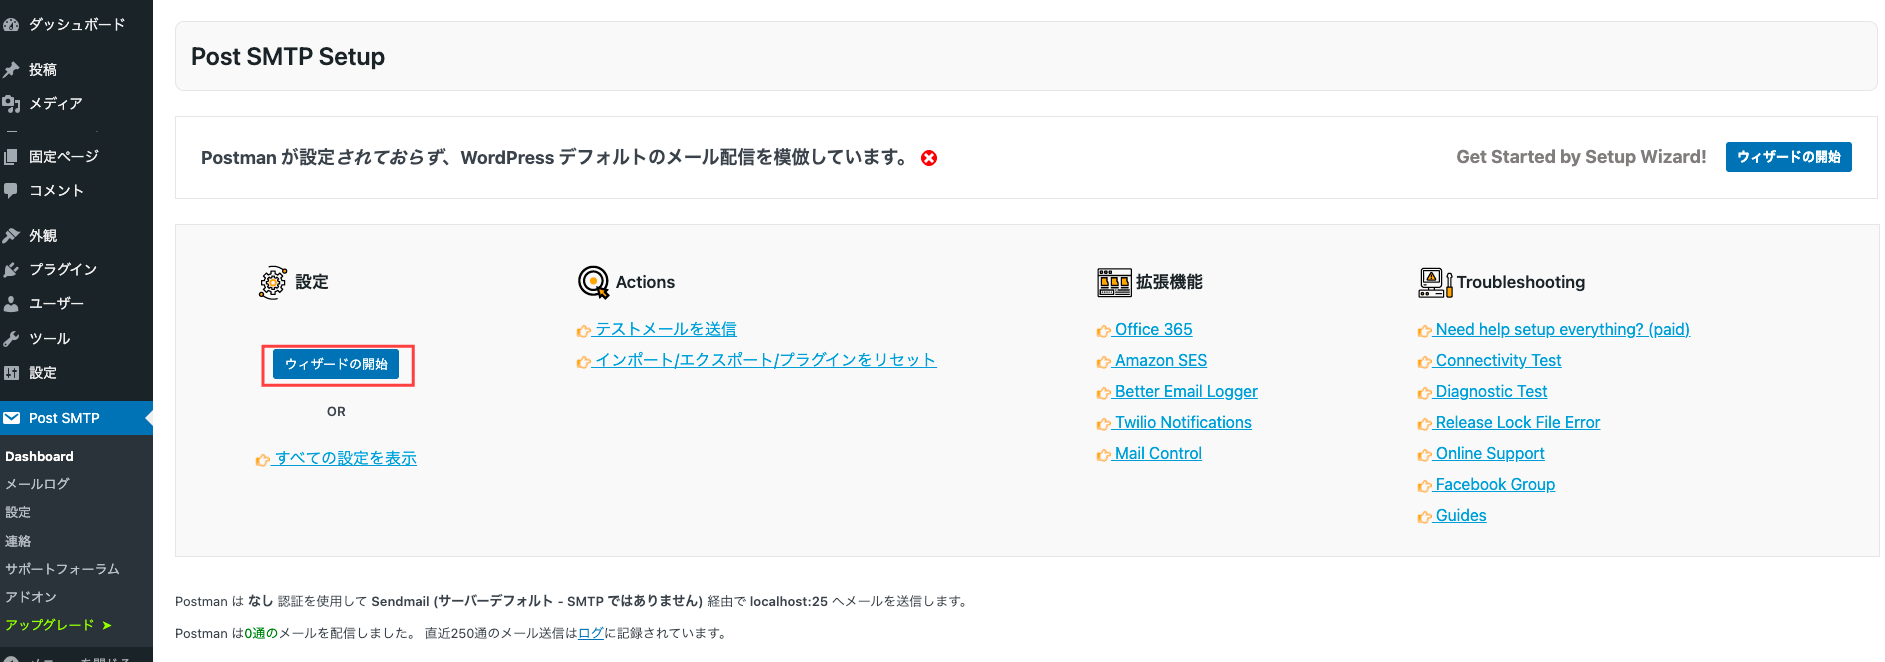
Task: Start wizard via top-right ウィザードの開始 button
Action: [x=1788, y=157]
